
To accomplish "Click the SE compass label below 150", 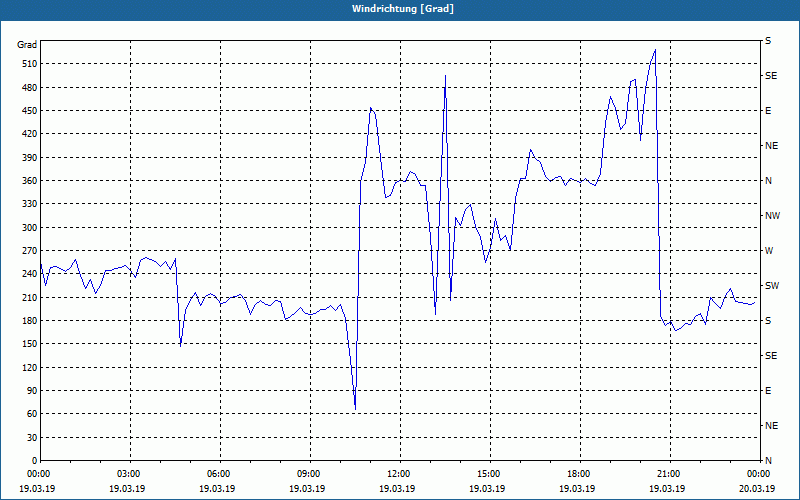I will click(x=771, y=356).
